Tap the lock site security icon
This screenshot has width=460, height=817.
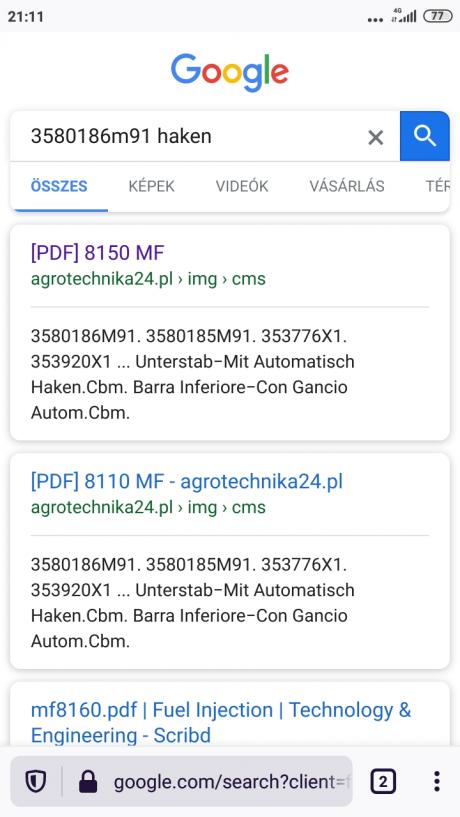click(x=88, y=782)
